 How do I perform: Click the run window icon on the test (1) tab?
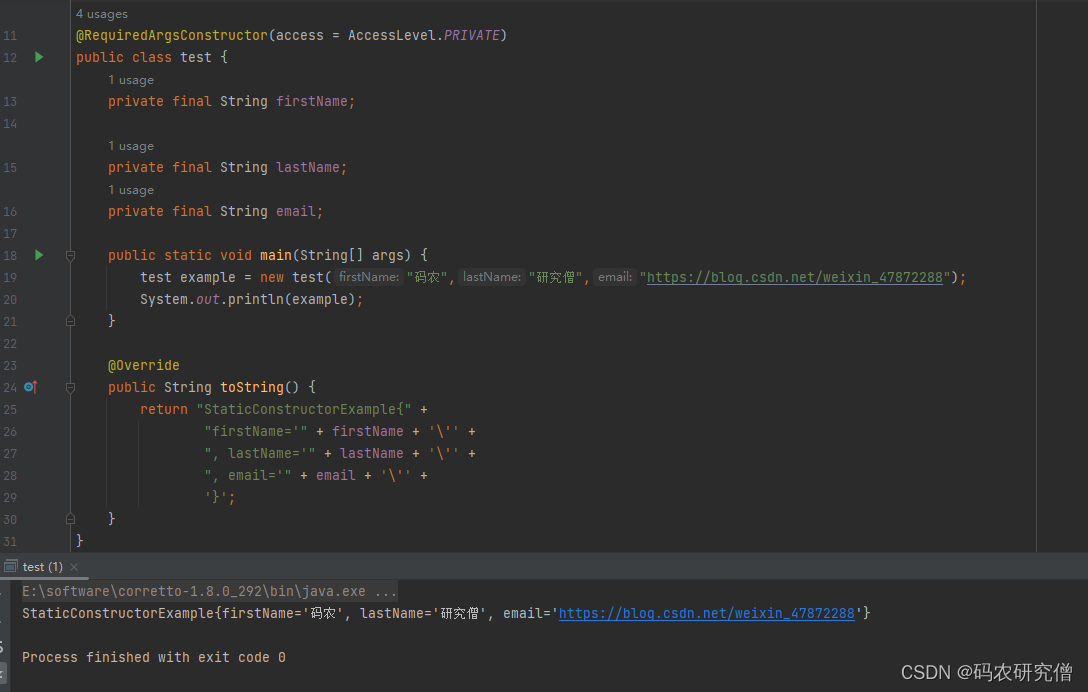pos(10,566)
